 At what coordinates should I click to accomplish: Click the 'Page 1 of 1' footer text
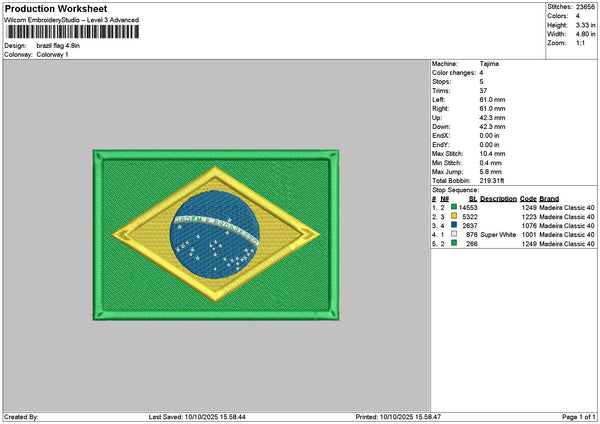point(579,417)
